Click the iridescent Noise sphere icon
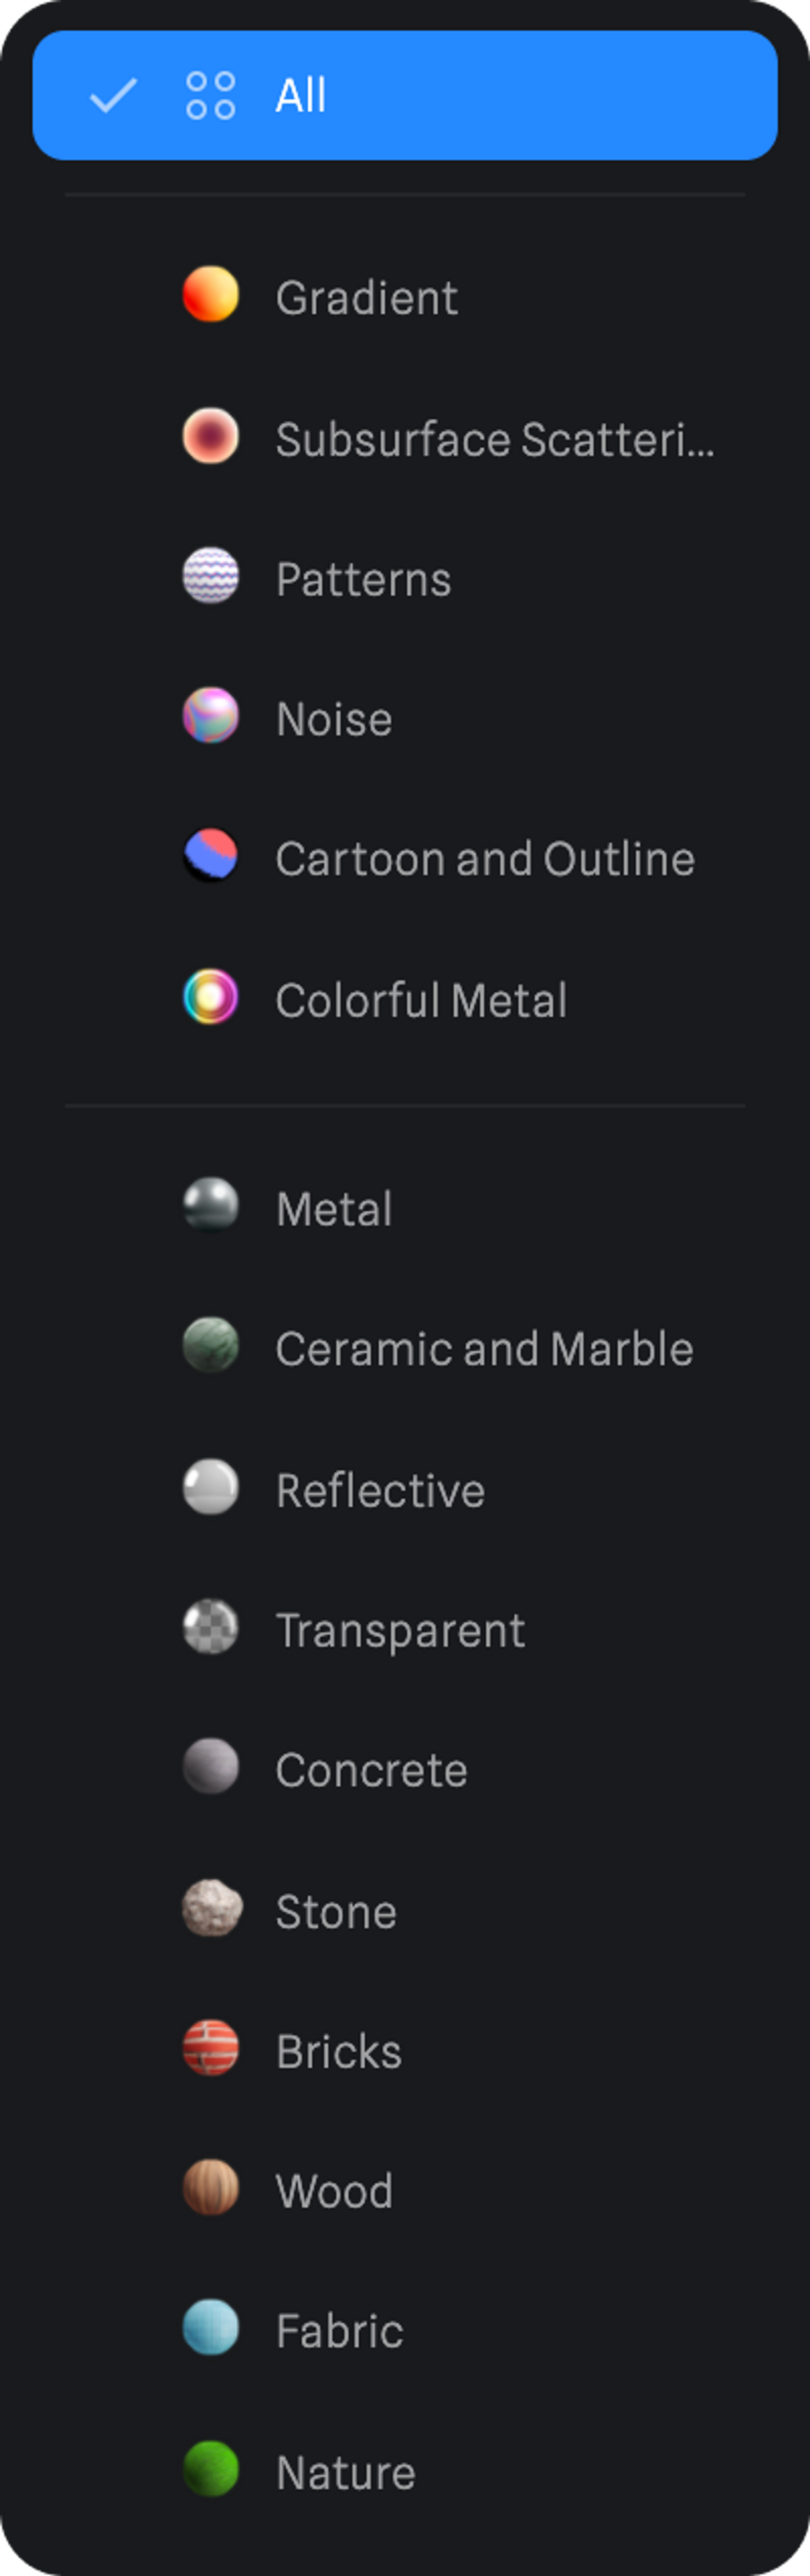Image resolution: width=810 pixels, height=2576 pixels. (211, 716)
